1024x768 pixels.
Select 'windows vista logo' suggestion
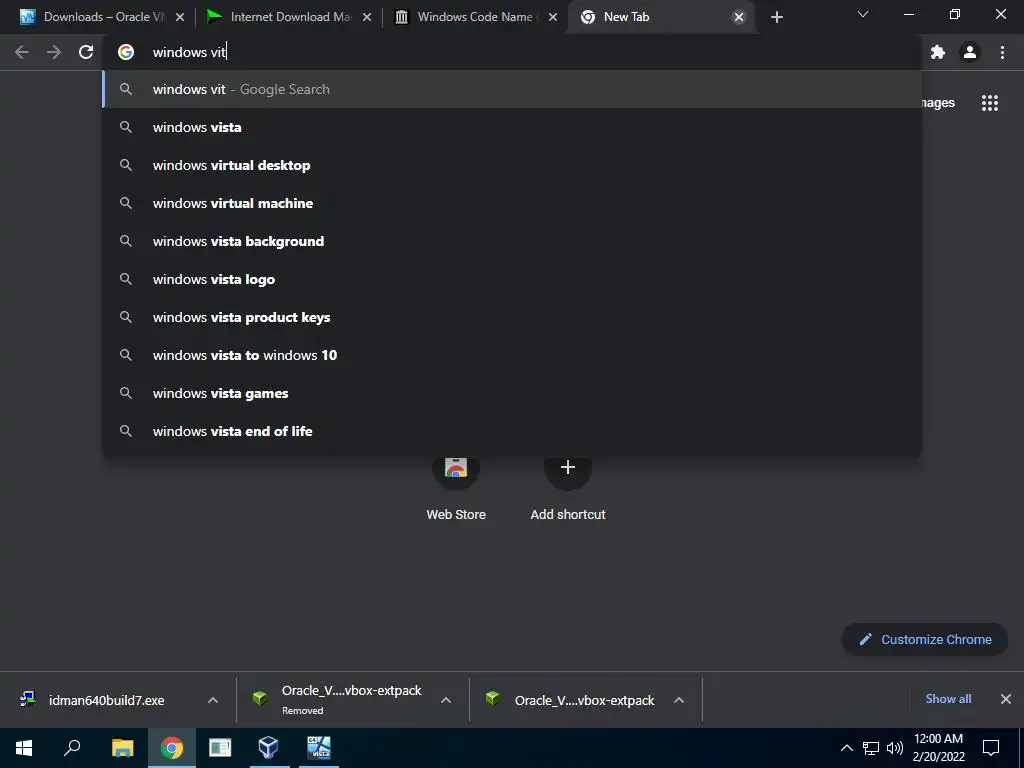[x=511, y=279]
